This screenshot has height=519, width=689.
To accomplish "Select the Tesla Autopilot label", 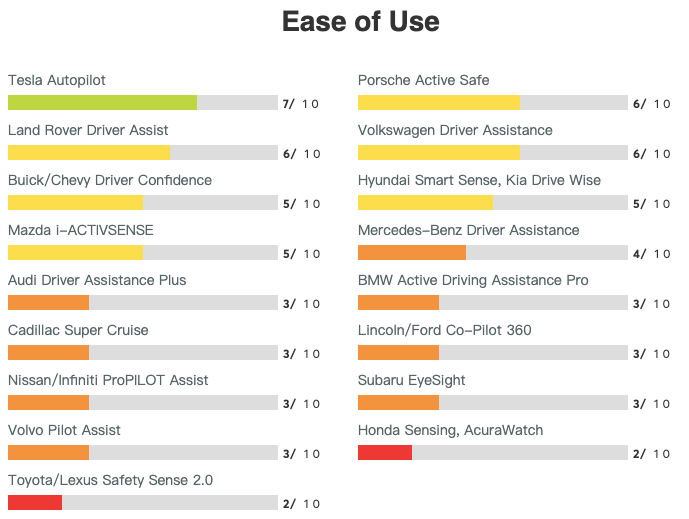I will (57, 80).
